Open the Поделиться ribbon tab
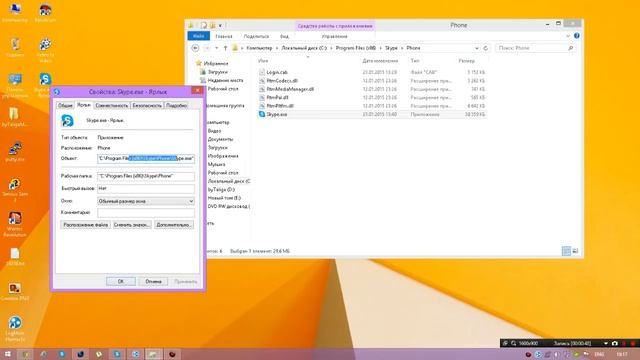The width and height of the screenshot is (640, 360). pyautogui.click(x=256, y=36)
